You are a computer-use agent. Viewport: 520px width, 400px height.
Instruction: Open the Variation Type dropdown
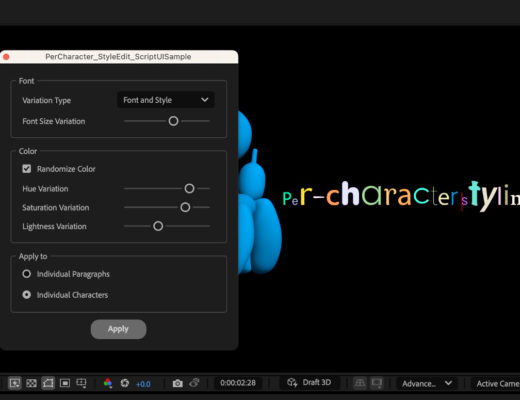point(166,100)
